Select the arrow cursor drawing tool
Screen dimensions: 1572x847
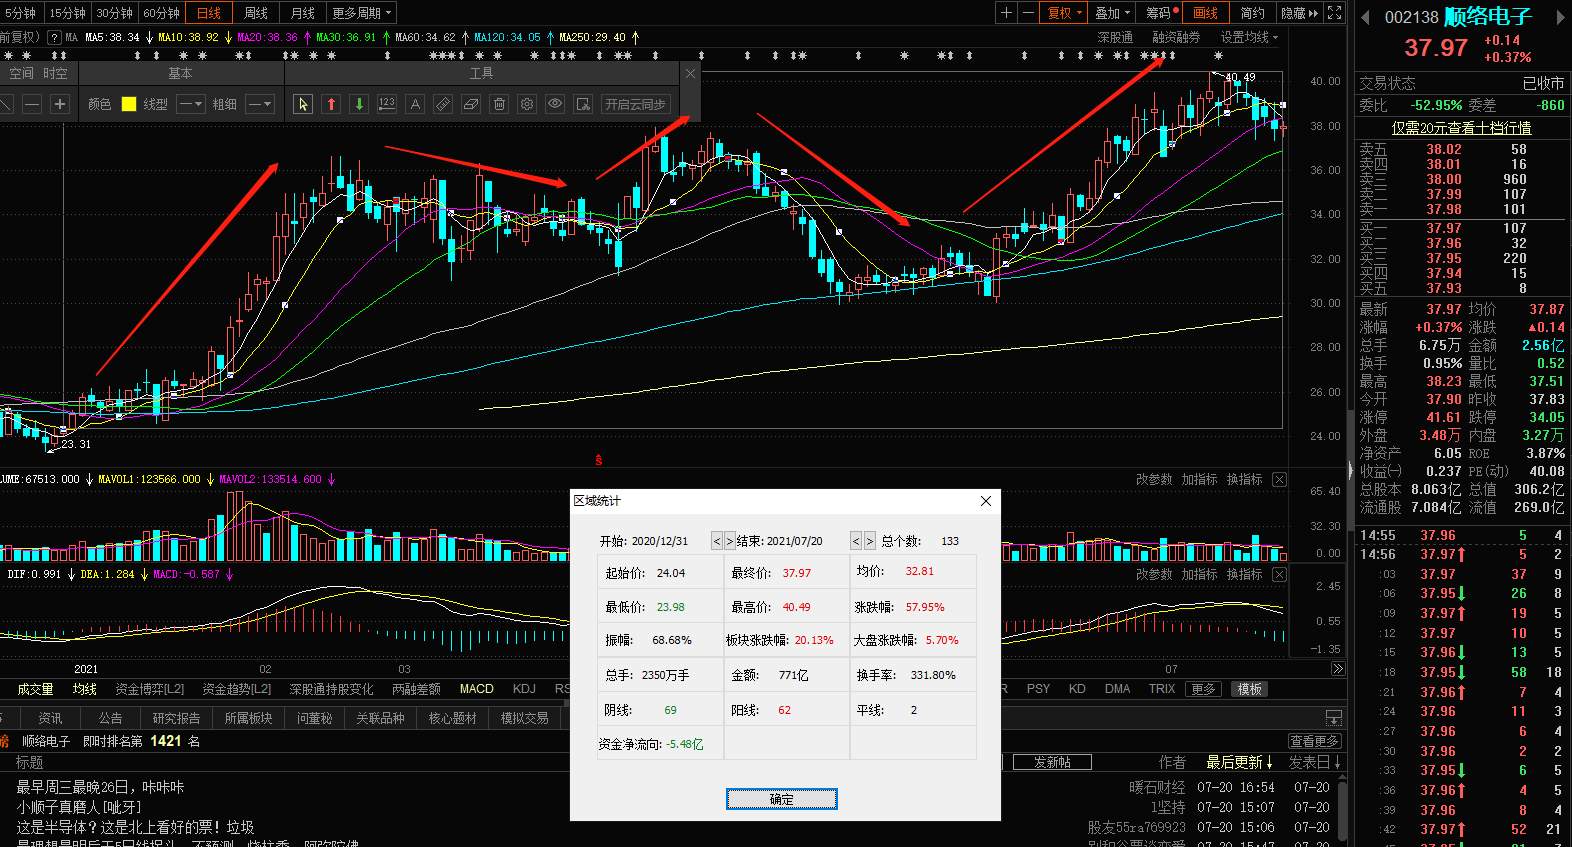pos(303,104)
